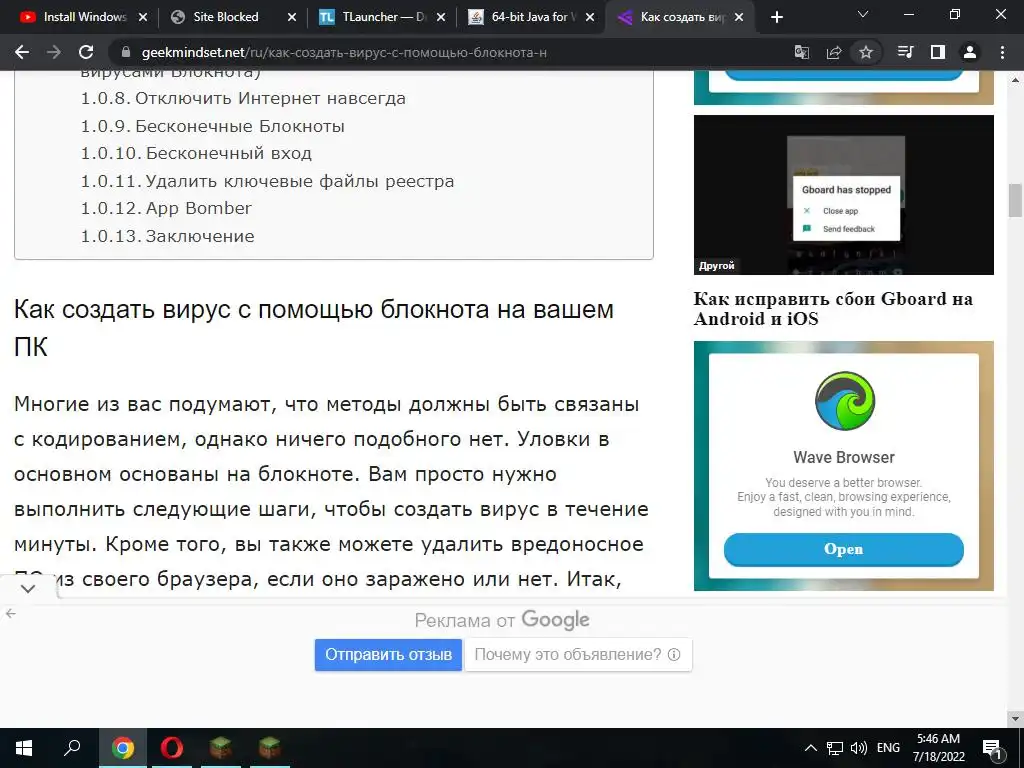Image resolution: width=1024 pixels, height=768 pixels.
Task: Close the Site Blocked tab
Action: coord(292,17)
